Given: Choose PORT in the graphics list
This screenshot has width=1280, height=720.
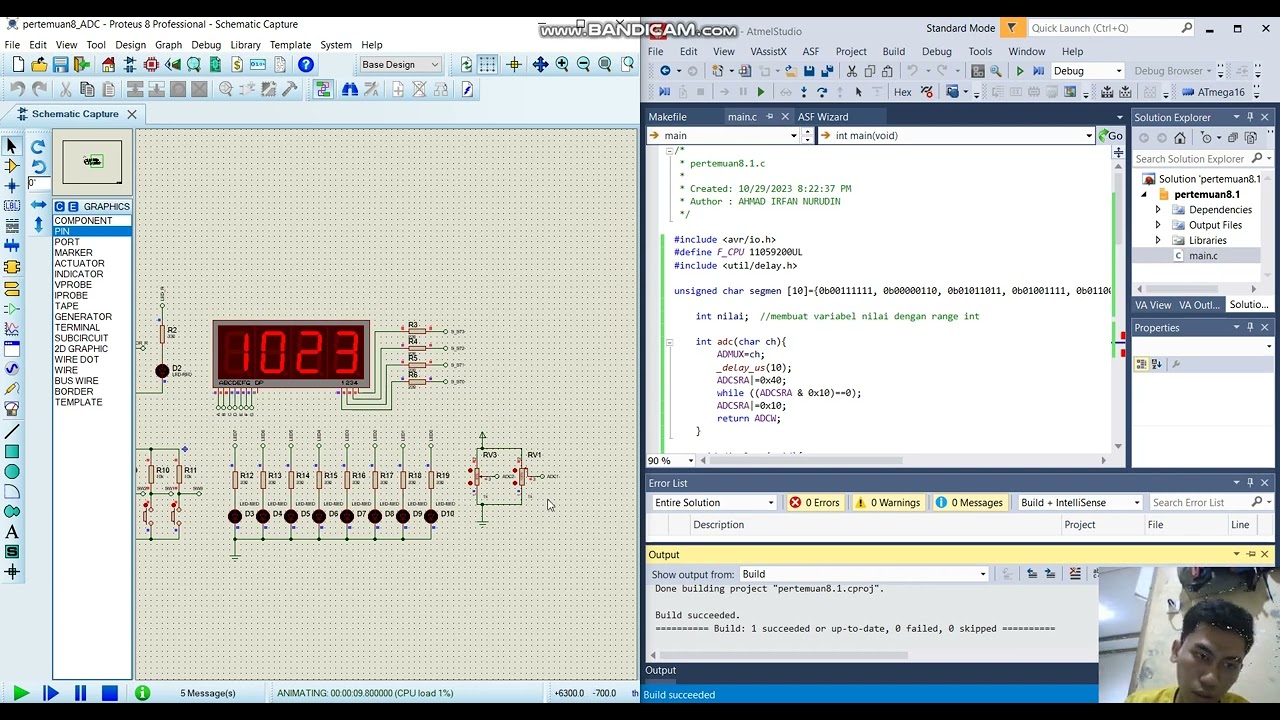Looking at the screenshot, I should [x=67, y=242].
